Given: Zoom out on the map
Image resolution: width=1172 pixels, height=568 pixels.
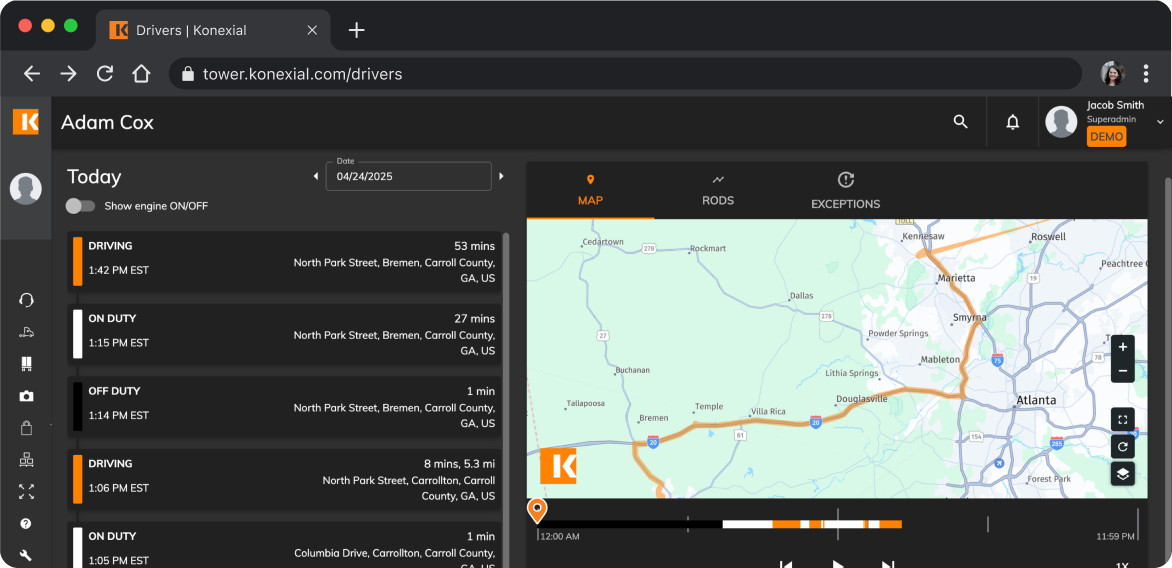Looking at the screenshot, I should tap(1123, 371).
